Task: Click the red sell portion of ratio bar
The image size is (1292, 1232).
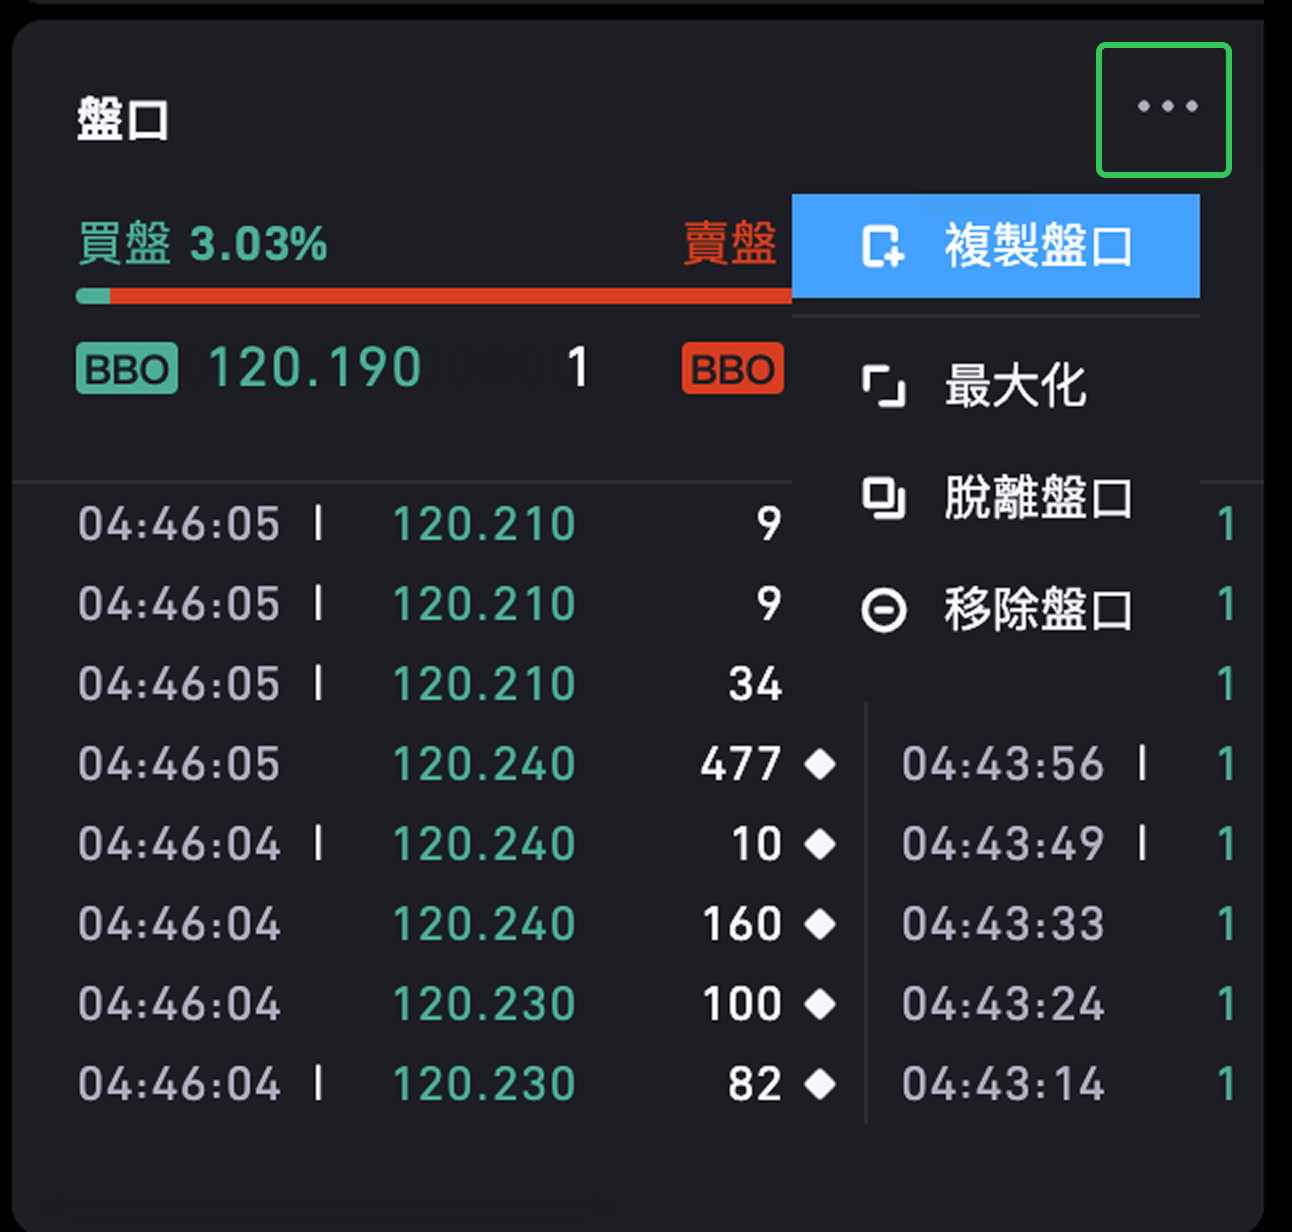Action: pos(450,296)
